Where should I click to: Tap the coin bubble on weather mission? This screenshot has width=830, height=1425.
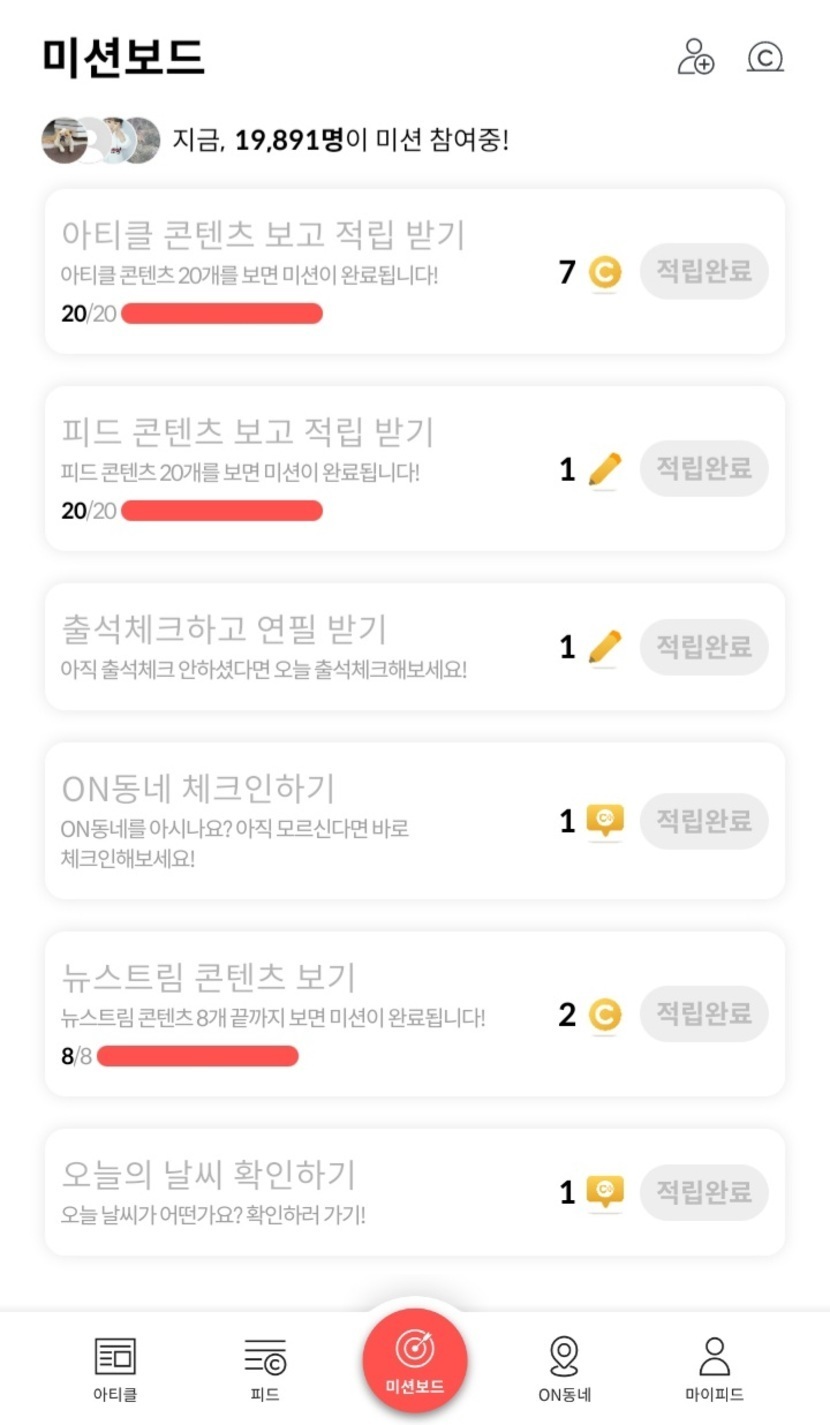(x=604, y=1192)
